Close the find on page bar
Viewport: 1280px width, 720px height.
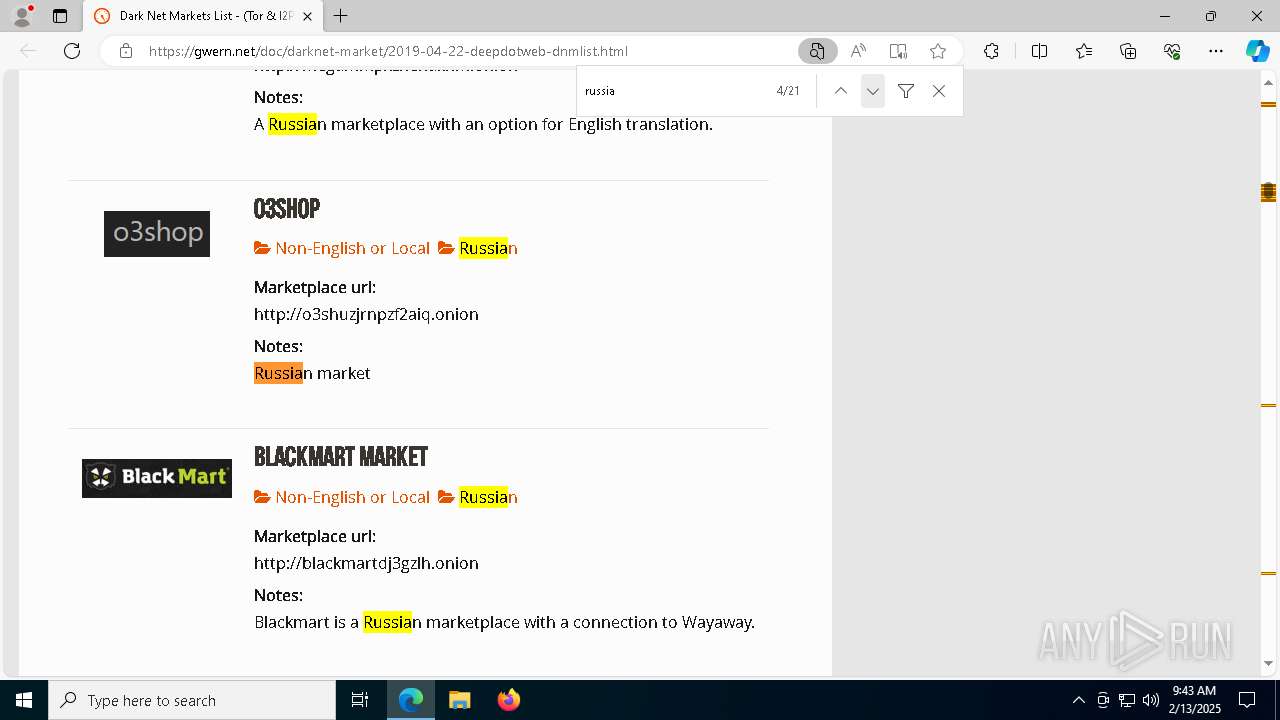[939, 91]
